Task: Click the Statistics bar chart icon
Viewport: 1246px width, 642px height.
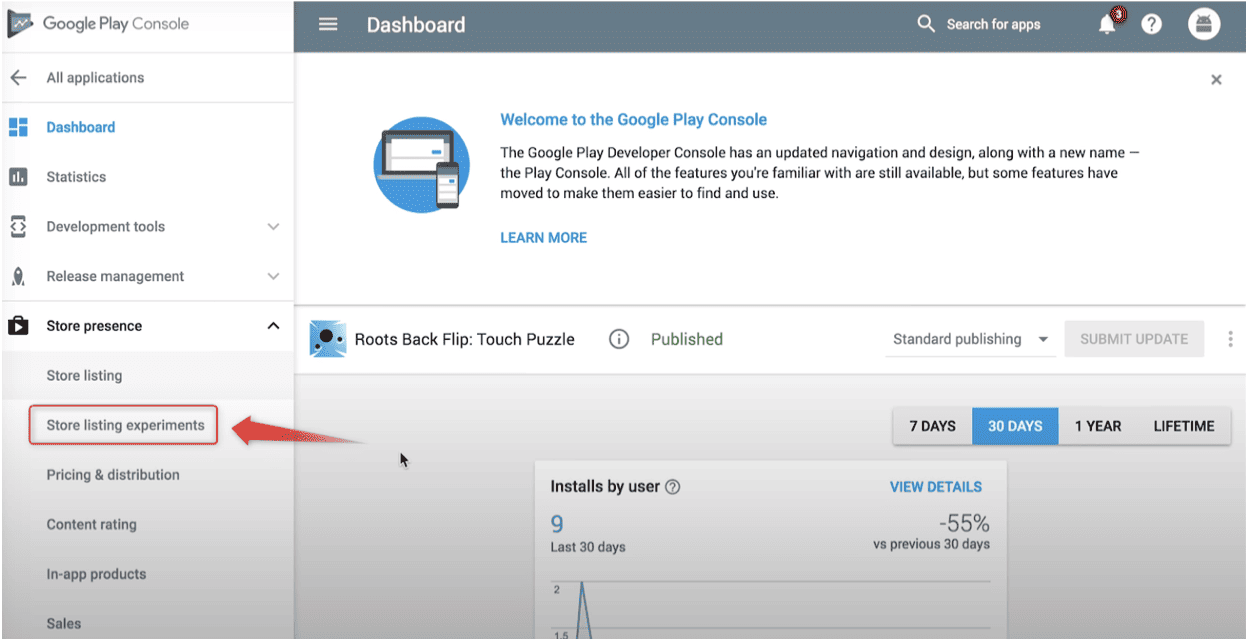Action: 18,177
